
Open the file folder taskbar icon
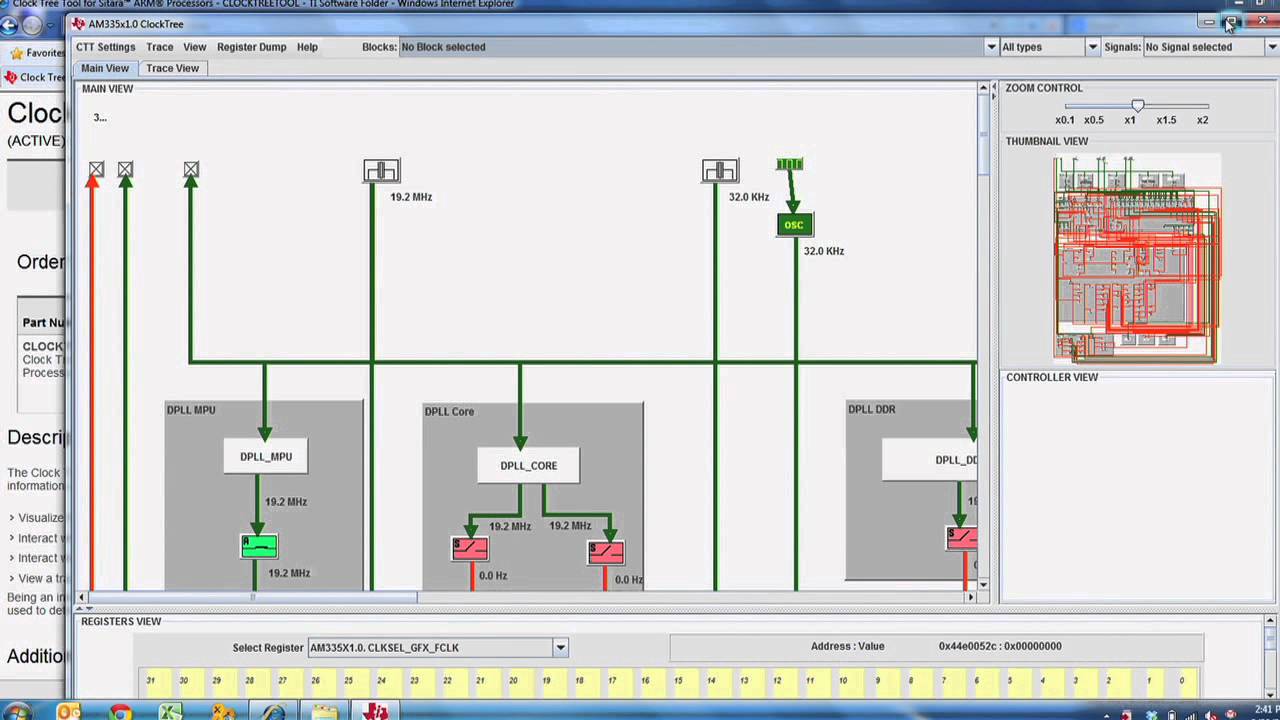click(325, 712)
